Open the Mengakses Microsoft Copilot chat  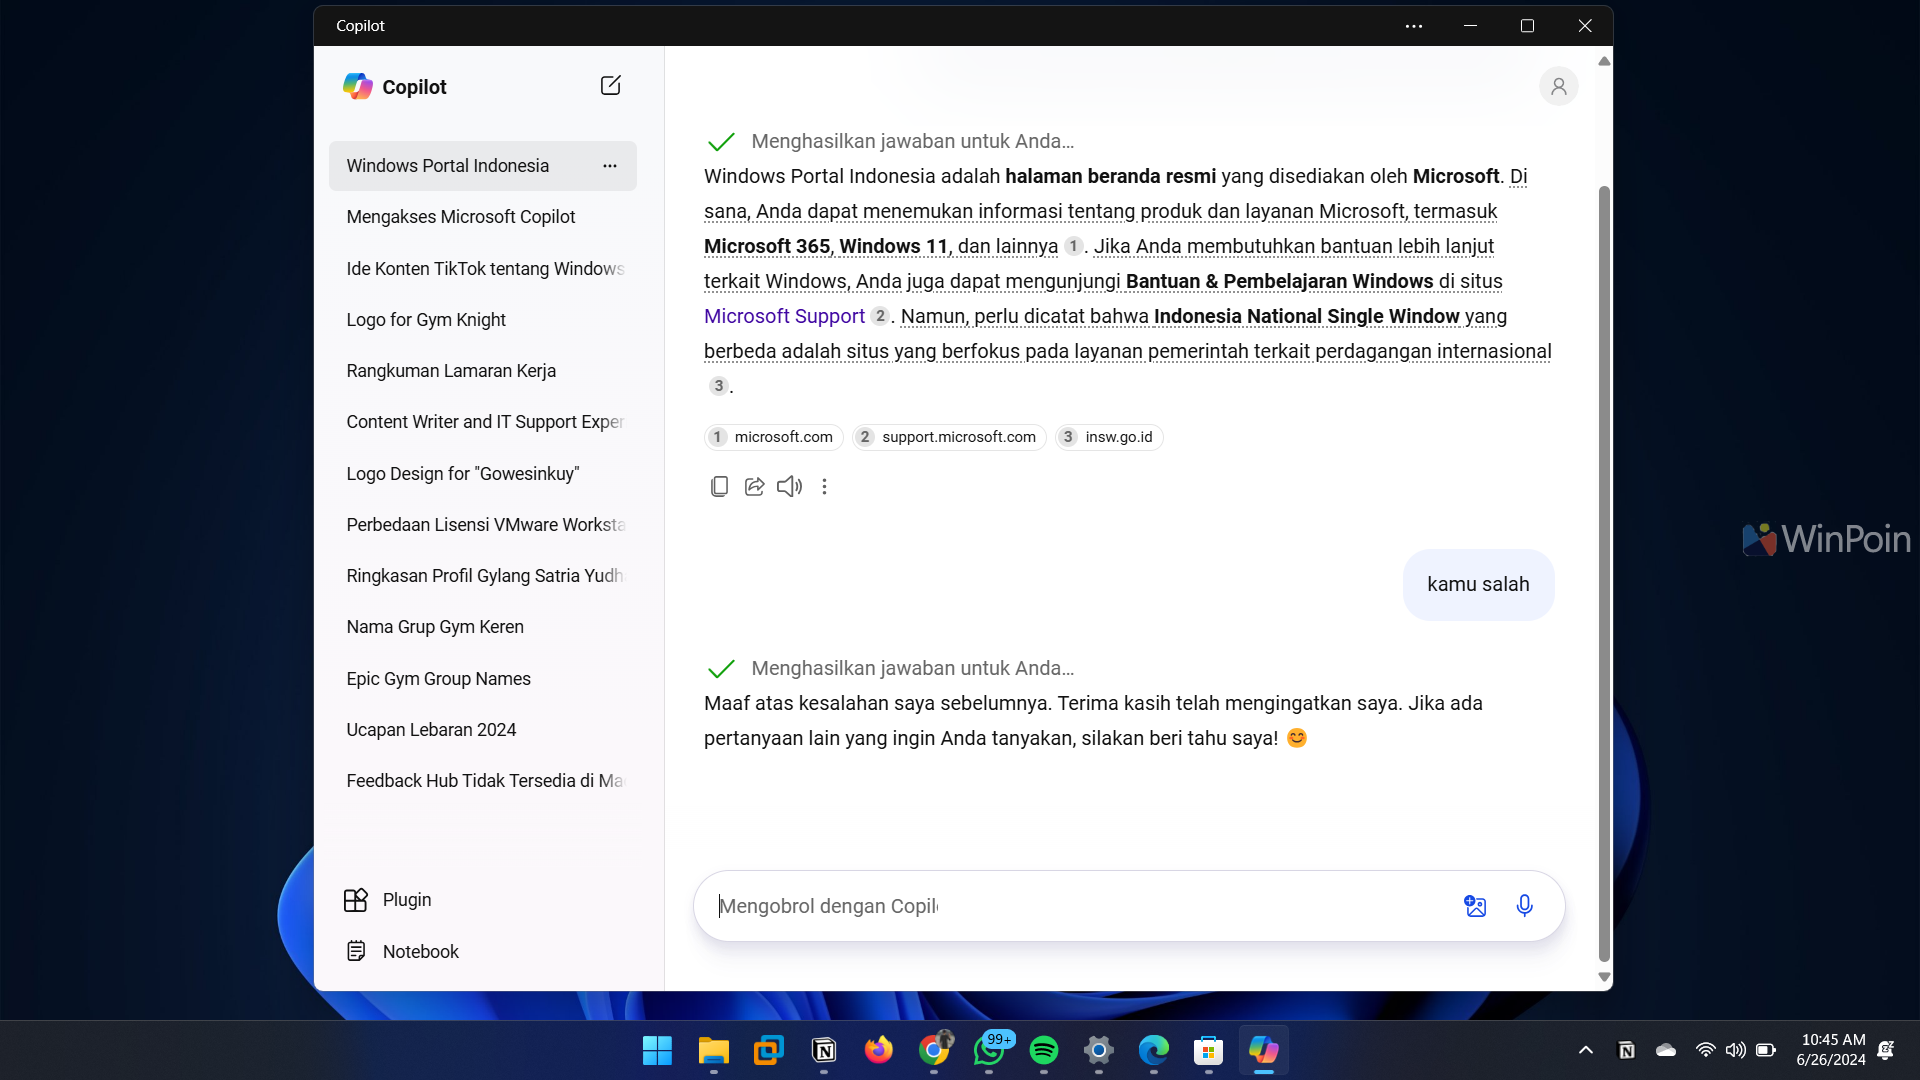(x=483, y=217)
